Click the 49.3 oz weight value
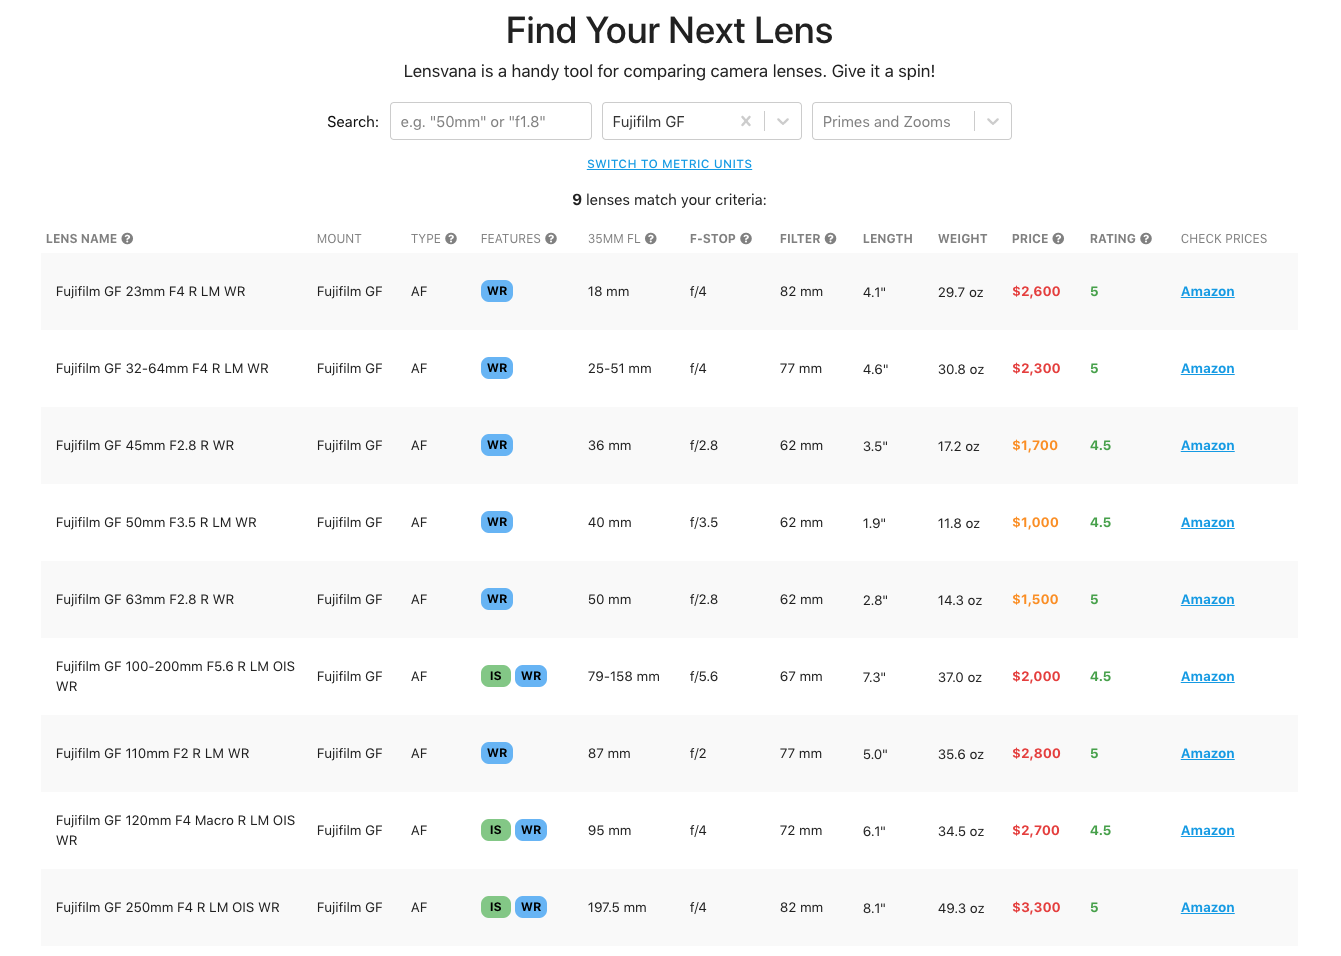The image size is (1341, 956). 961,908
